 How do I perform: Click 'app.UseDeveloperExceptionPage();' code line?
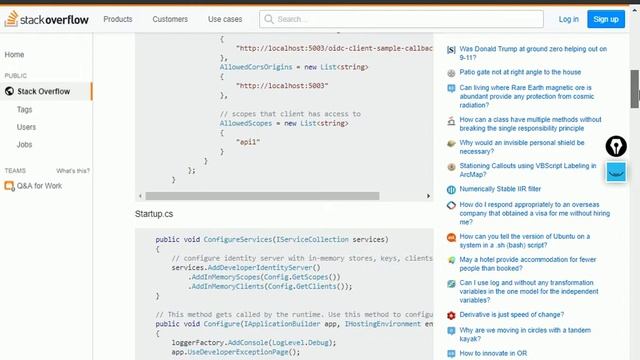[x=236, y=352]
